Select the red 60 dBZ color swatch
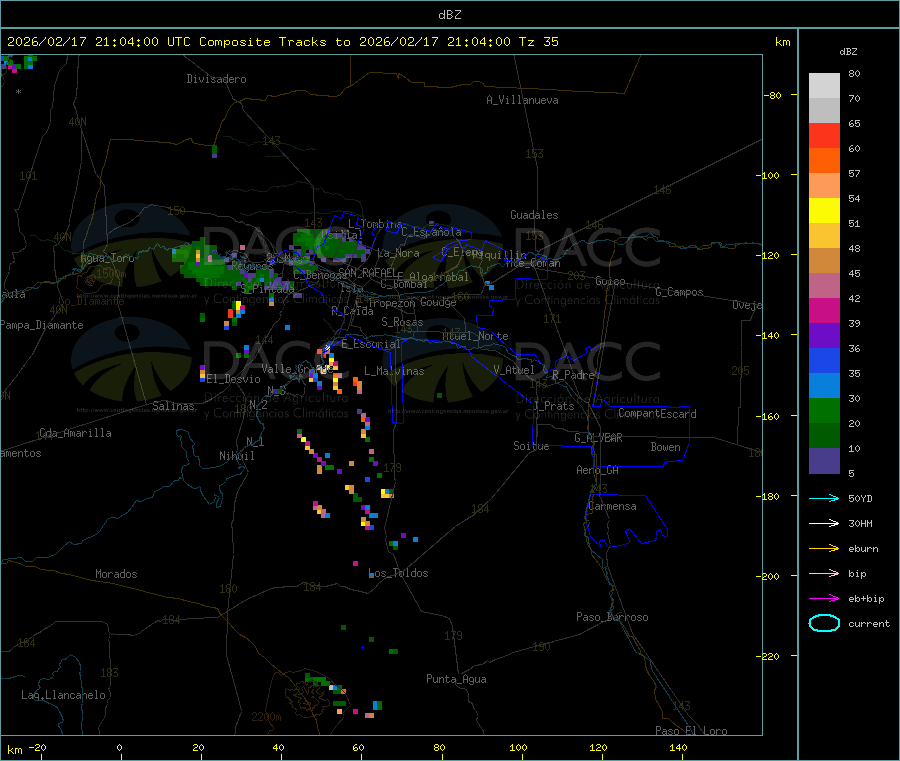Image resolution: width=900 pixels, height=761 pixels. point(824,135)
